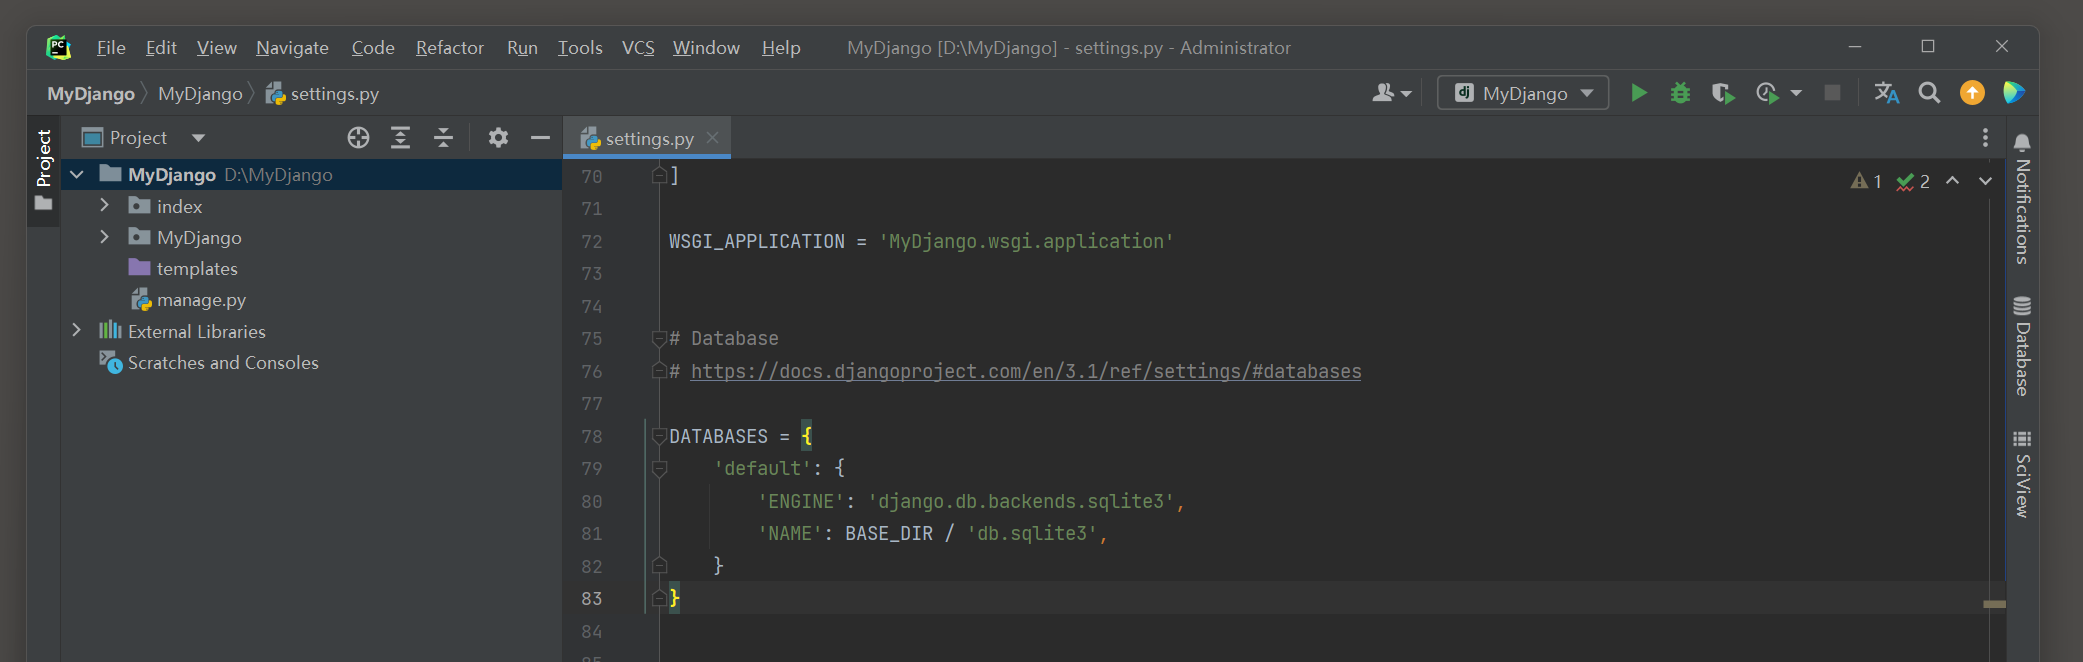Open Project view mode dropdown

[198, 138]
